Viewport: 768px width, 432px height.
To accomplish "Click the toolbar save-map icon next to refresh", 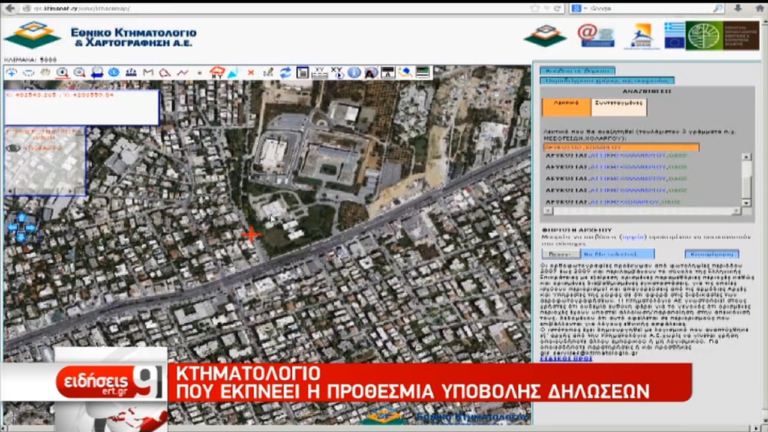I will point(302,73).
